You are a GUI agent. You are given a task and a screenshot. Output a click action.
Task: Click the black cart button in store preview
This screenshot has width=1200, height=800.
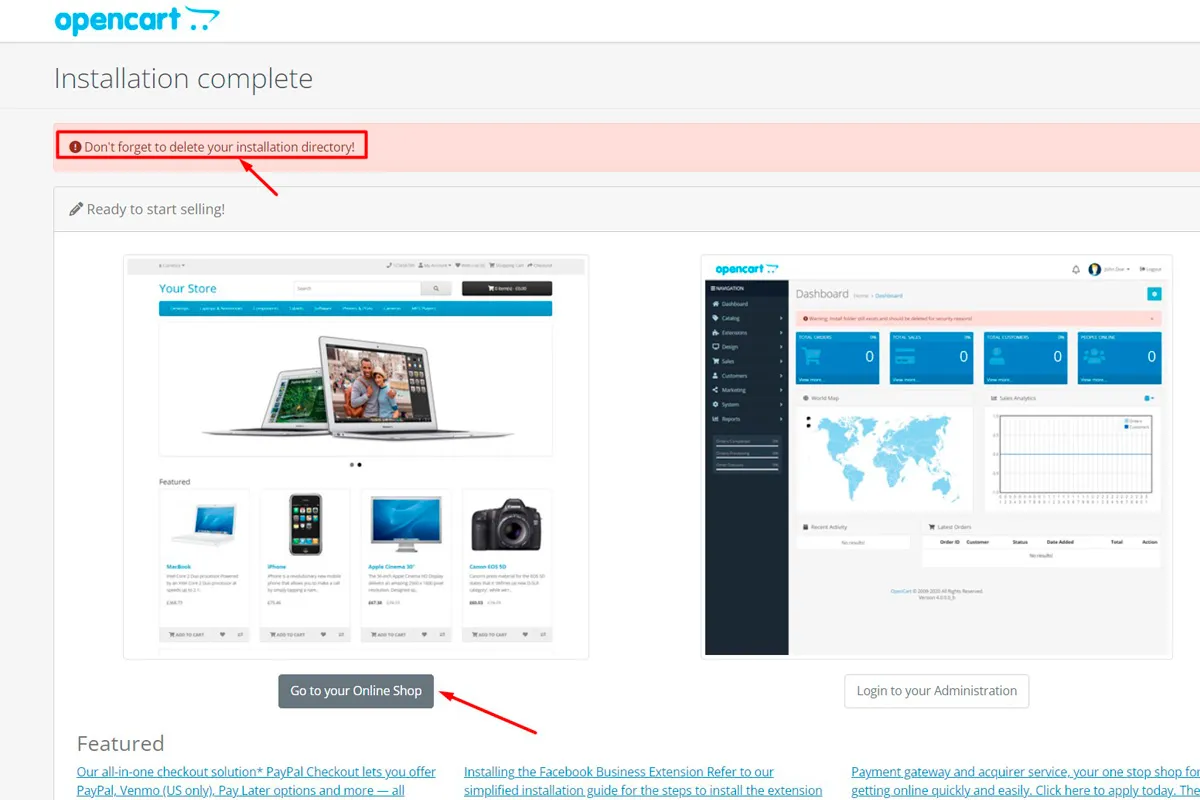tap(506, 289)
